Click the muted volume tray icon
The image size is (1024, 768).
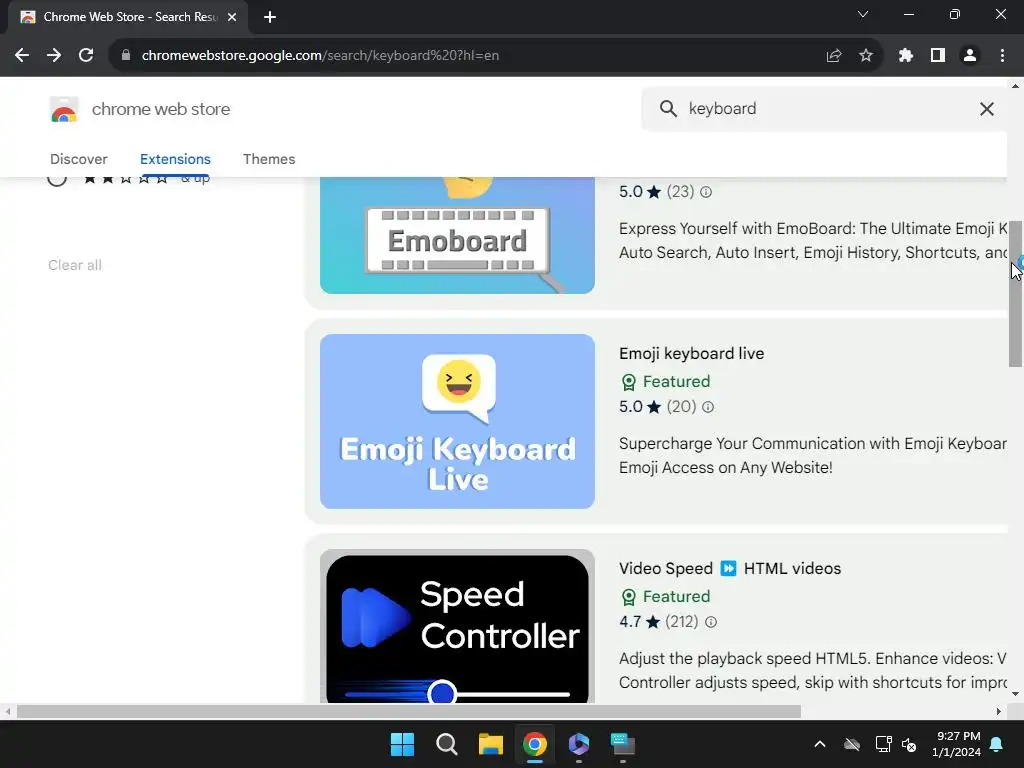click(x=908, y=744)
